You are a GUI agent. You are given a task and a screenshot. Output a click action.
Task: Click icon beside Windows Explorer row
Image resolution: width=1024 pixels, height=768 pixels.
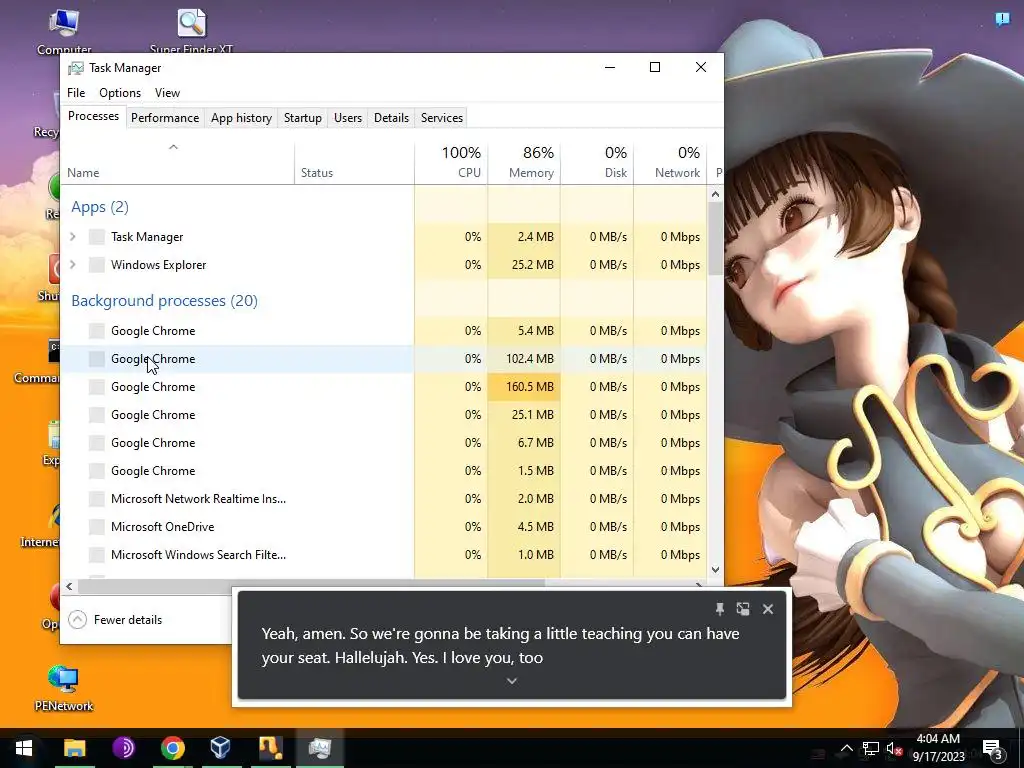(x=97, y=264)
